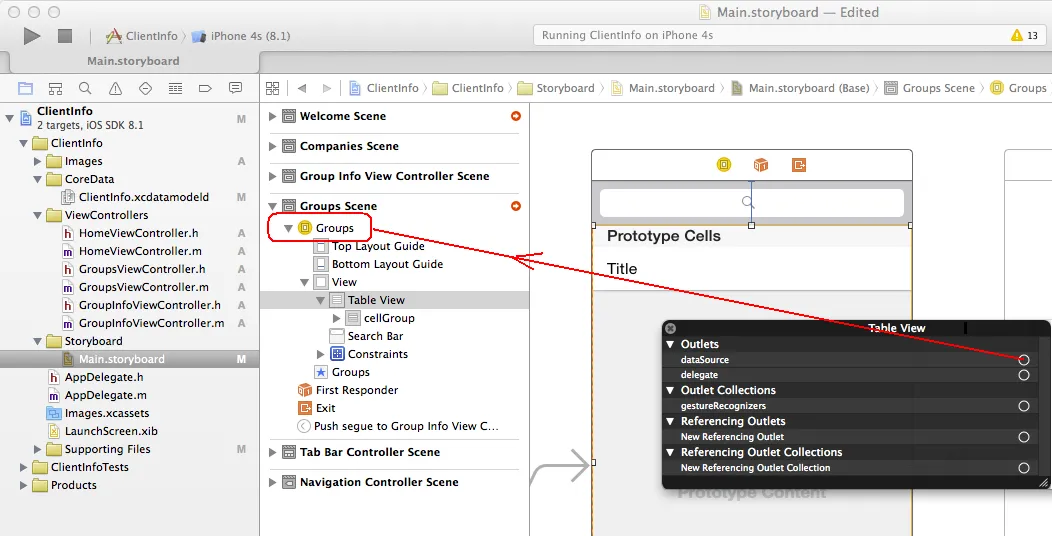Click the delegate outlet connection circle
1052x536 pixels.
pos(1024,375)
